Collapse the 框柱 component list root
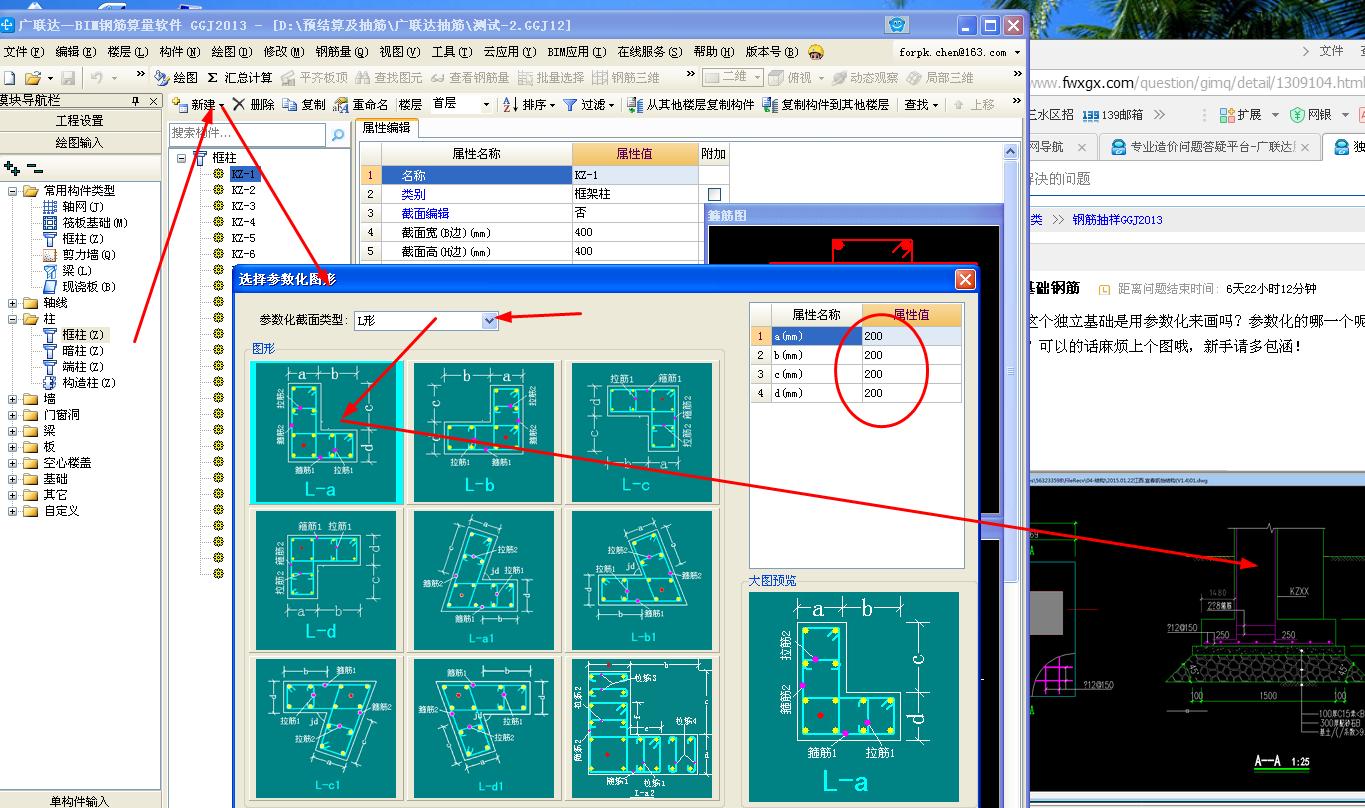This screenshot has height=808, width=1365. pyautogui.click(x=181, y=158)
